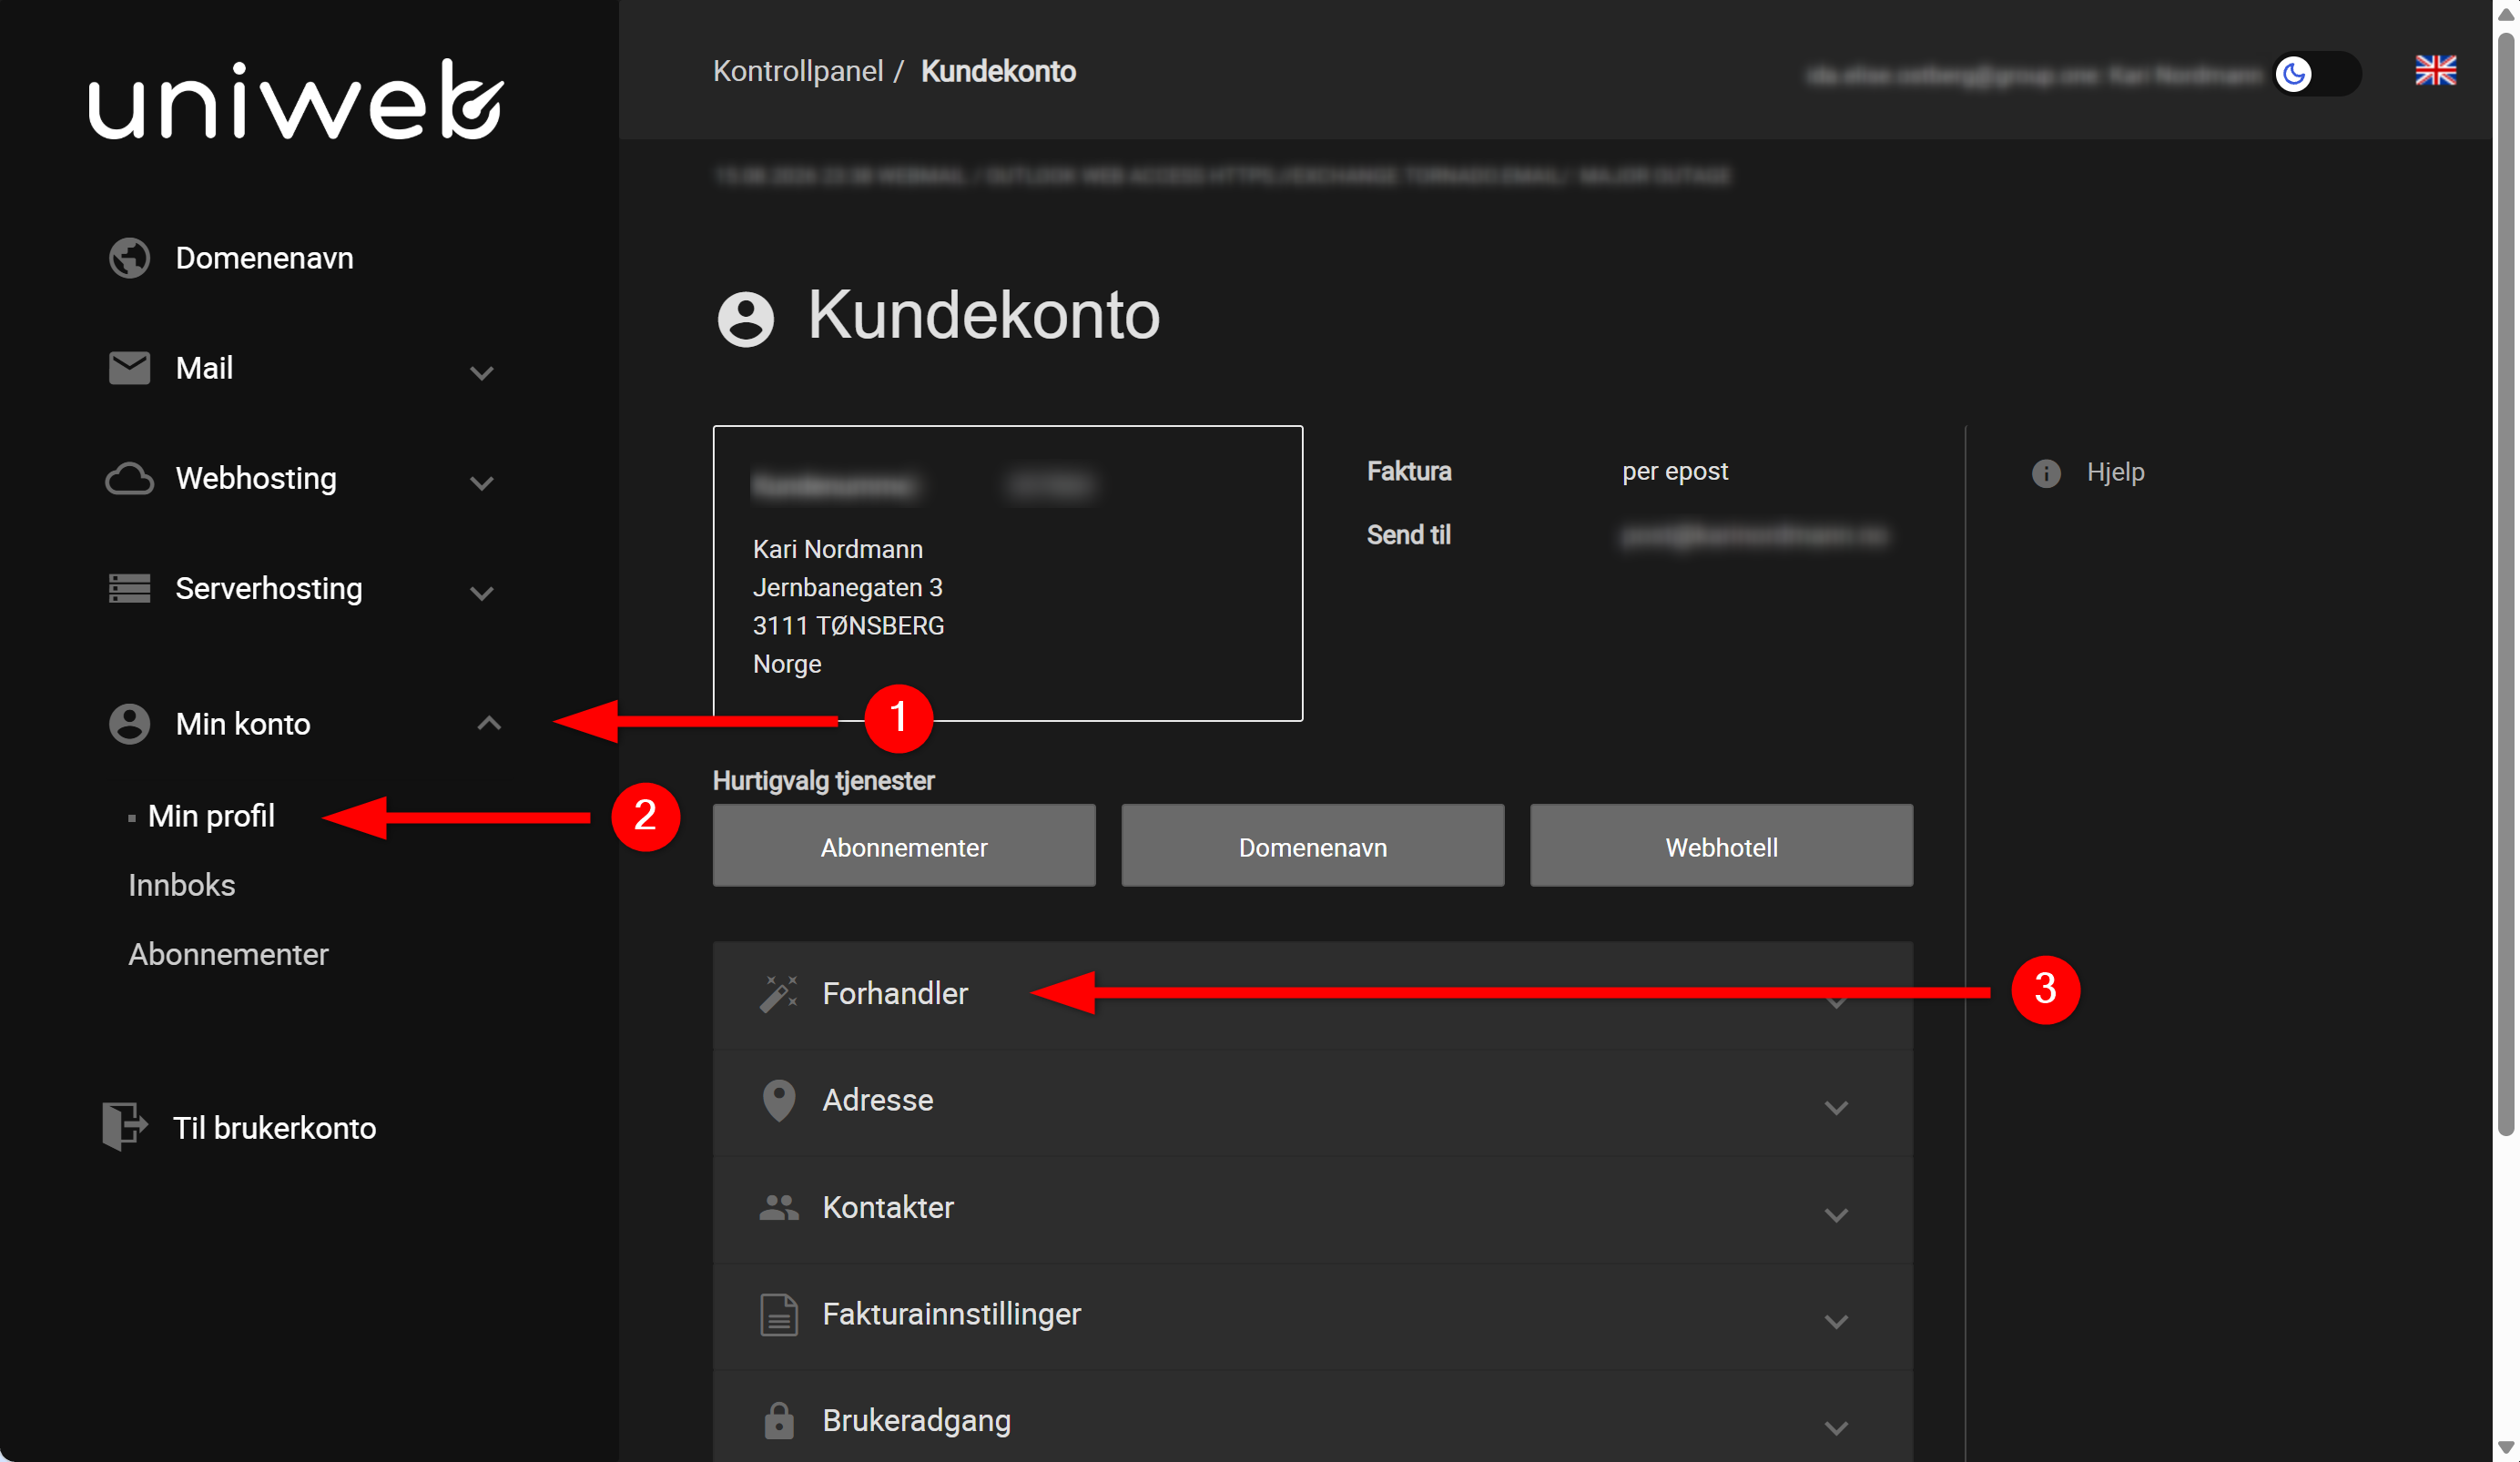Expand the Fakturainnstillinger section chevron
This screenshot has height=1462, width=2520.
[x=1835, y=1322]
